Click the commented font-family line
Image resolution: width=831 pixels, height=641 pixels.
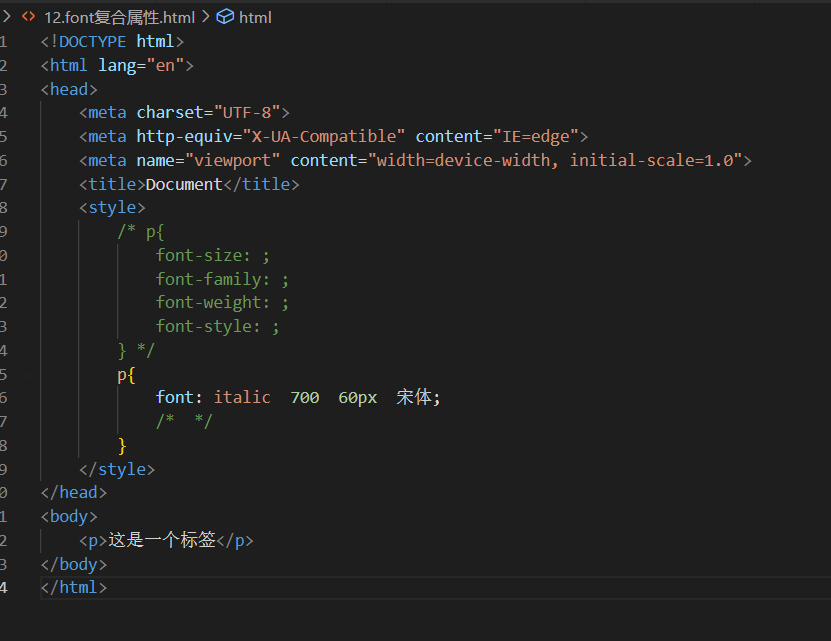222,279
